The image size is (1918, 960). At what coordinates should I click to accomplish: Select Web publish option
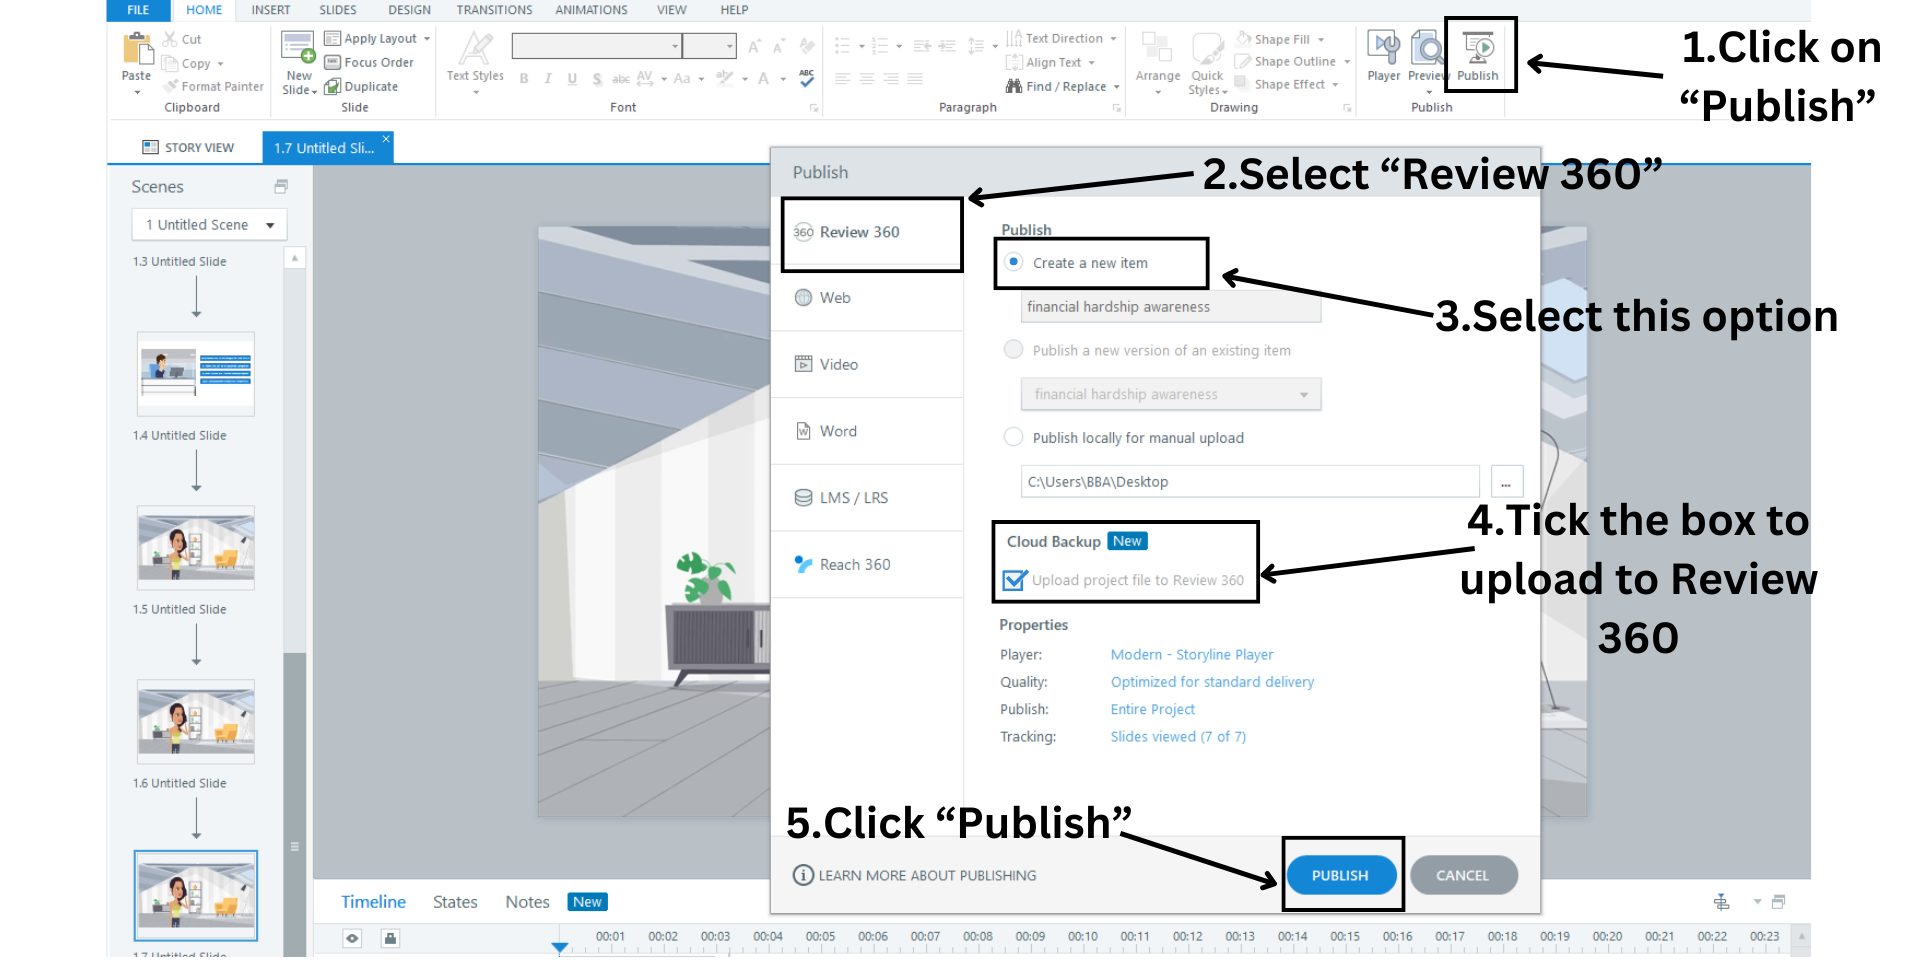(867, 298)
